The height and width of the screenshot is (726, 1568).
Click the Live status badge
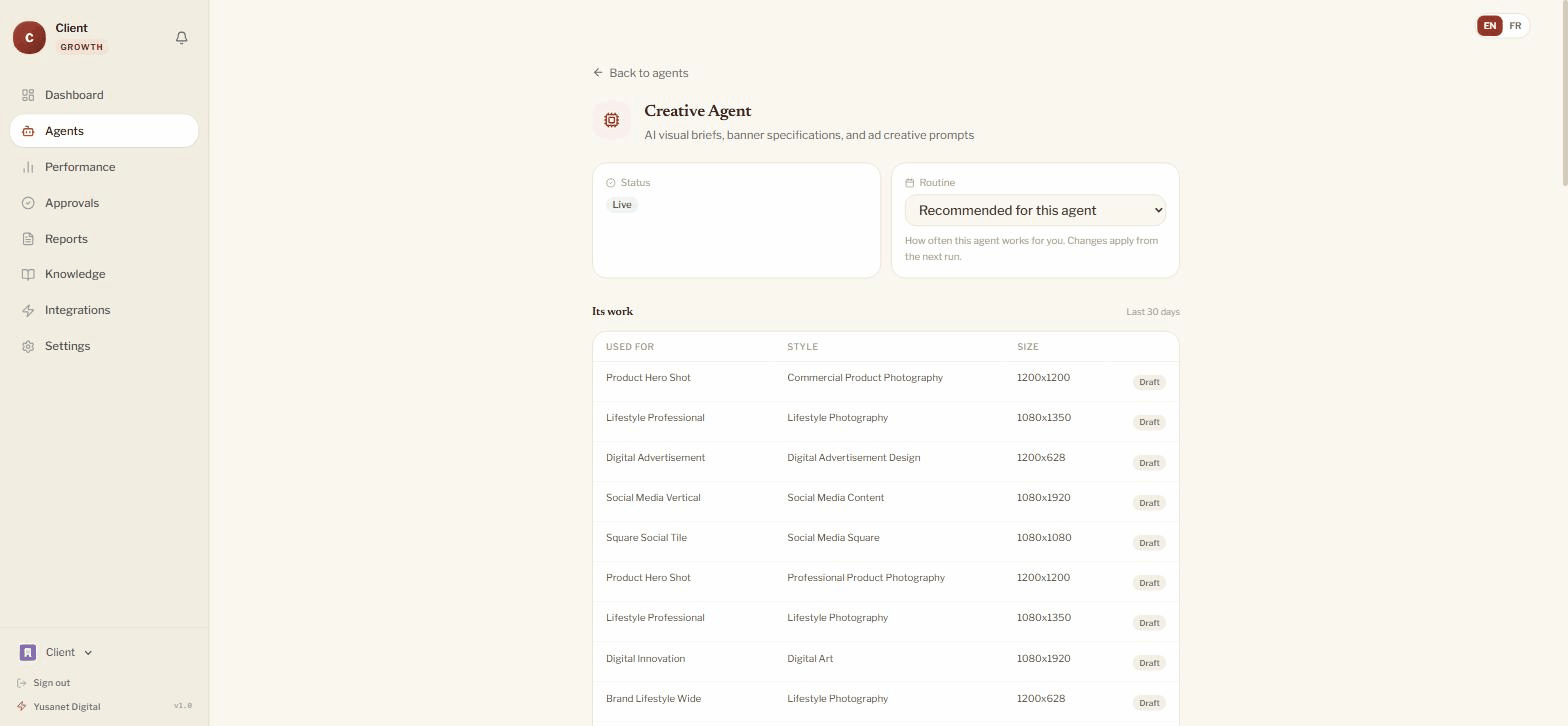coord(622,205)
